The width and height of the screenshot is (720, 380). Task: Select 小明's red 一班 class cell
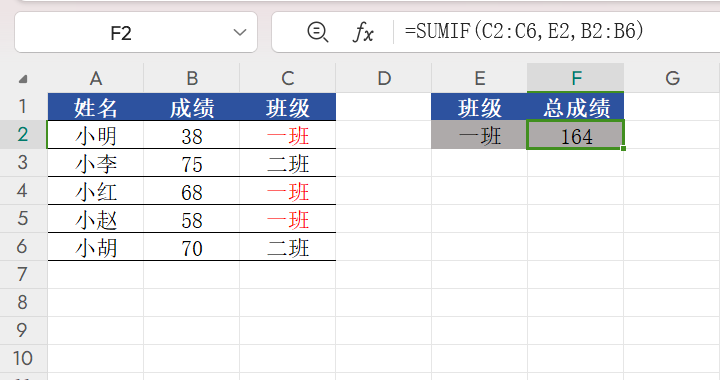tap(287, 135)
